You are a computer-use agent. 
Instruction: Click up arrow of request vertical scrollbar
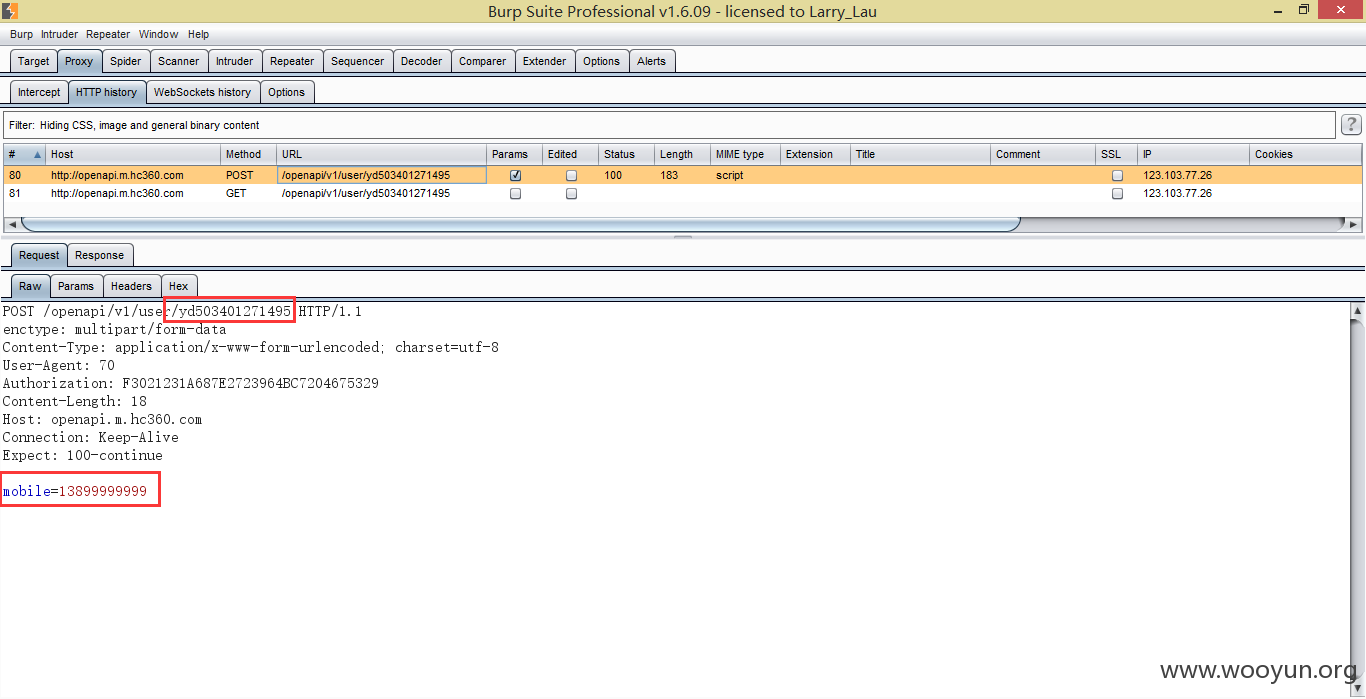click(1357, 311)
